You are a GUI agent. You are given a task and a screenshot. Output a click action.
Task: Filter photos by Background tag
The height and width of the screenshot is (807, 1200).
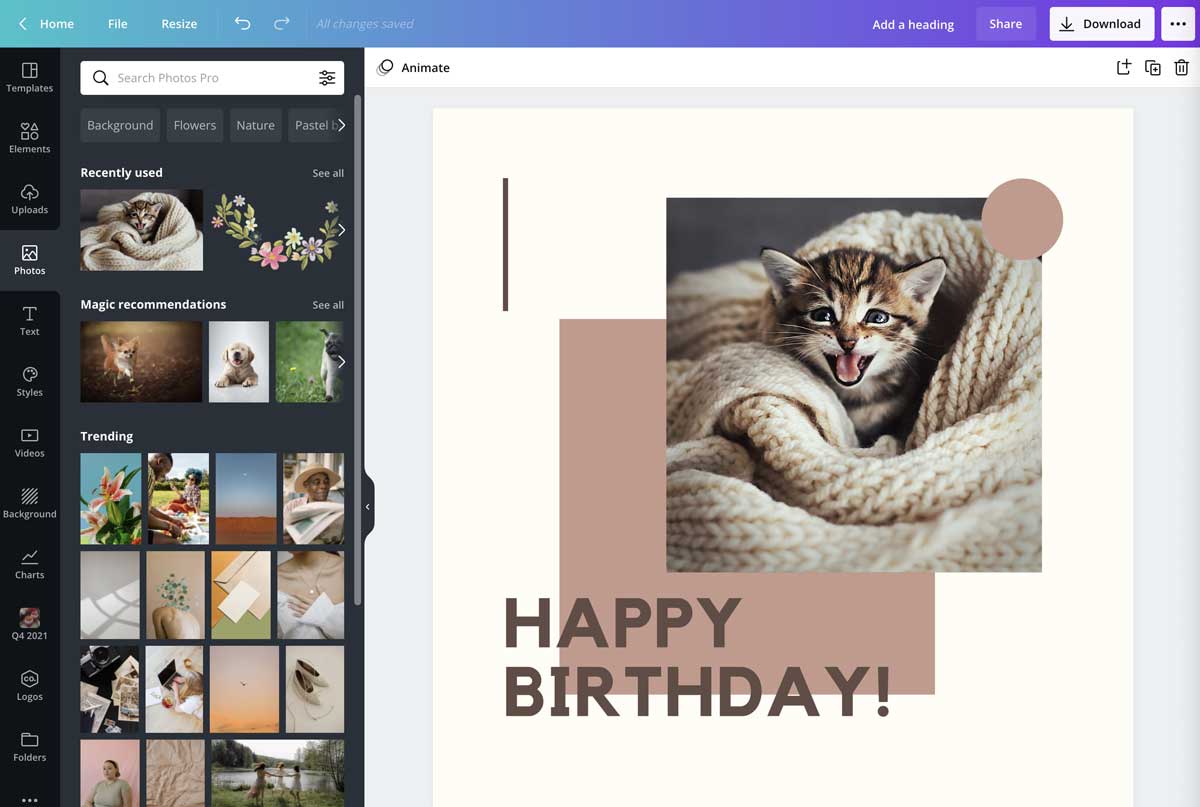point(120,125)
